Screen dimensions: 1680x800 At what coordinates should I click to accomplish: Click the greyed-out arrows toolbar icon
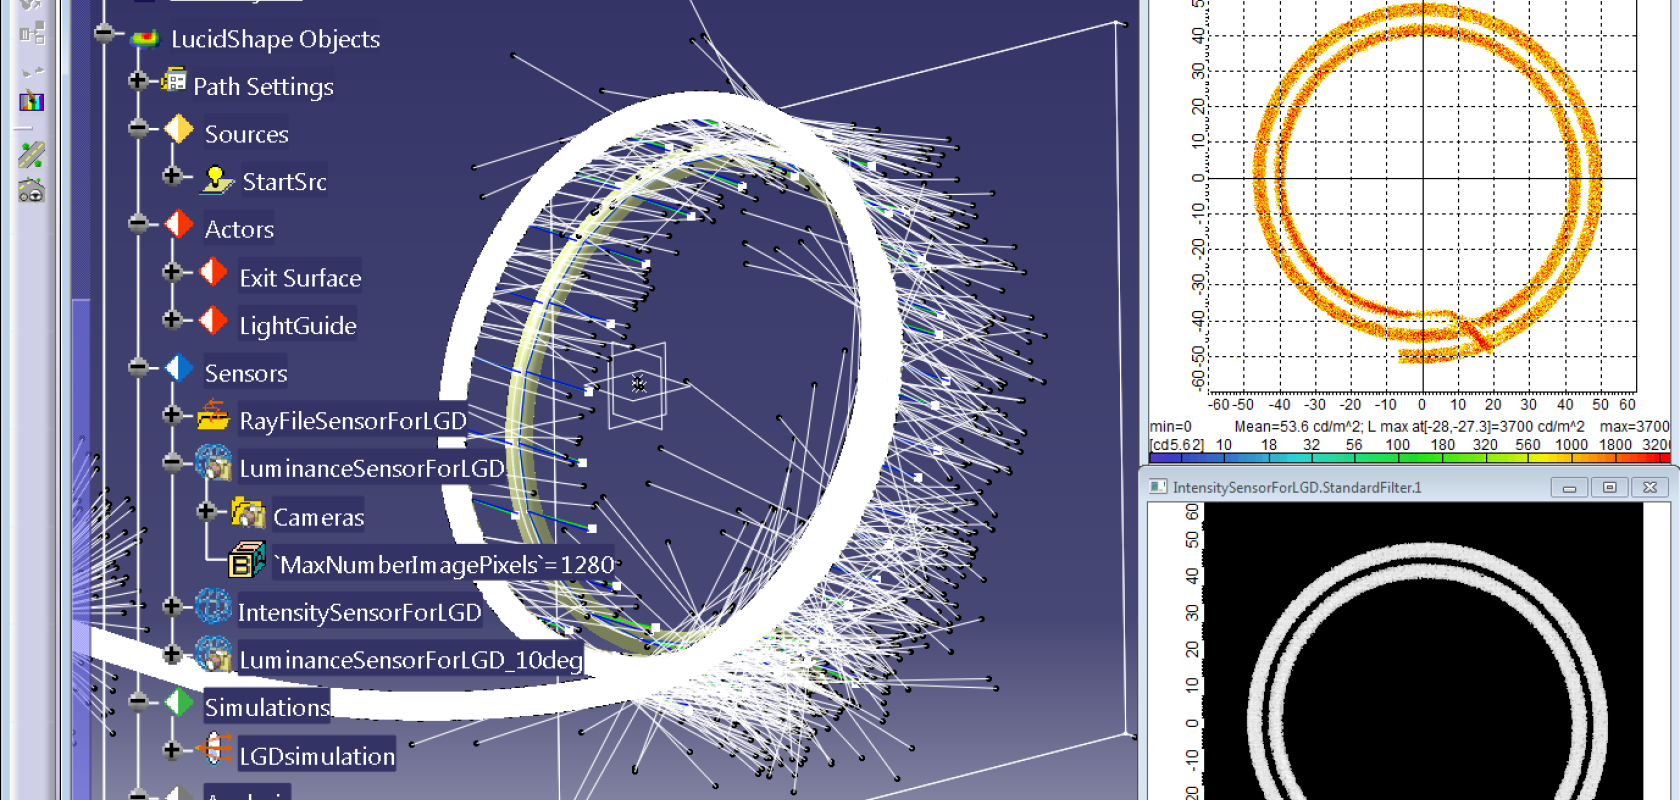click(x=33, y=72)
